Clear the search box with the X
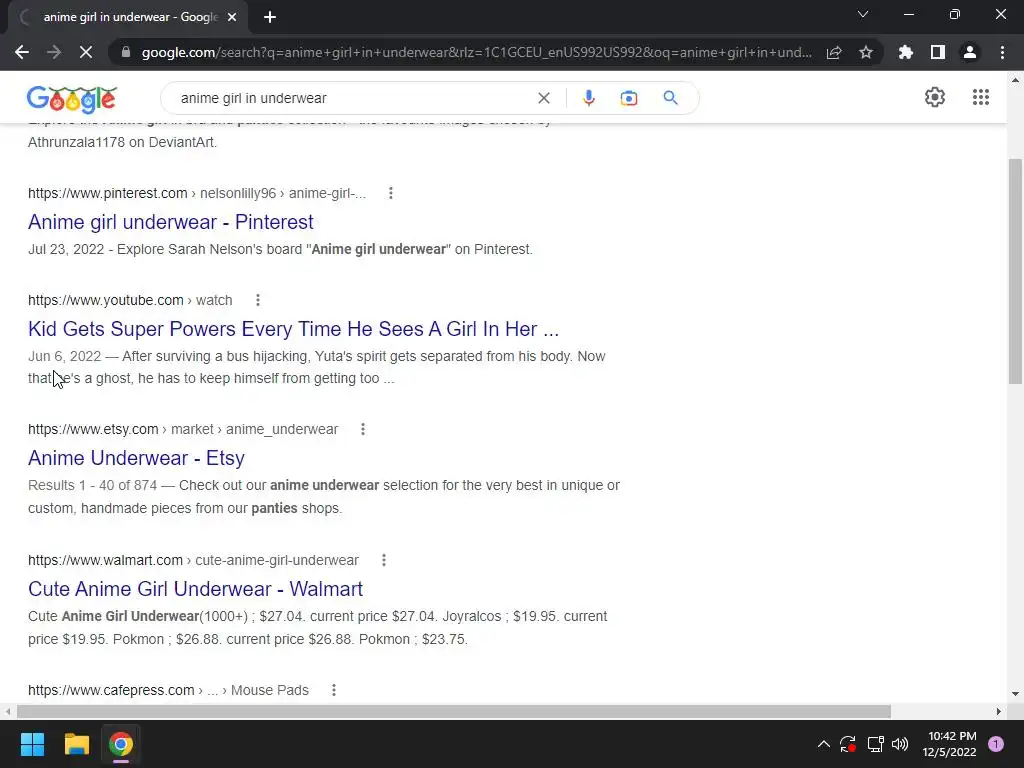Viewport: 1024px width, 768px height. click(x=543, y=98)
